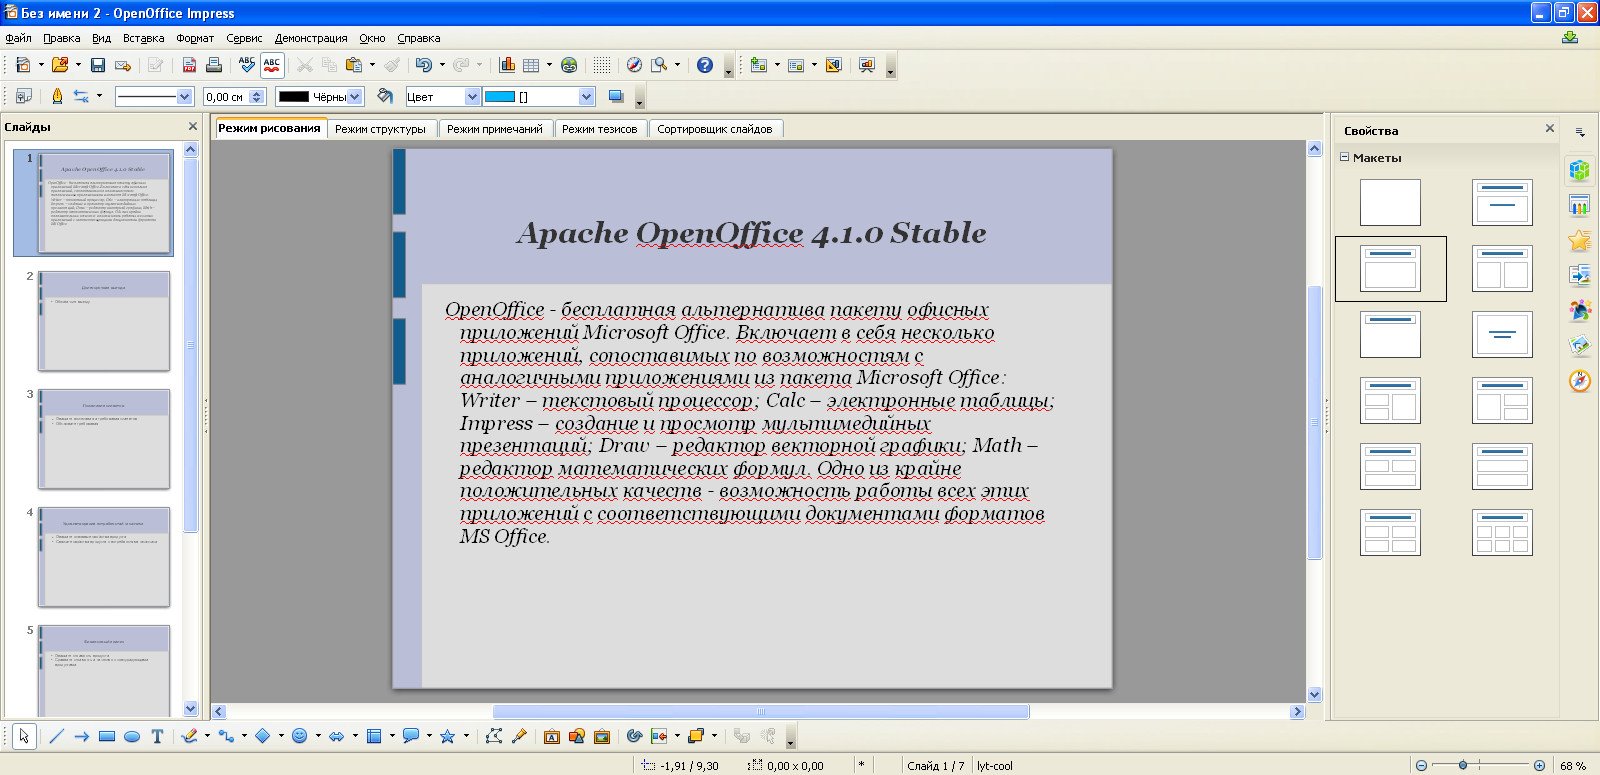Viewport: 1600px width, 775px height.
Task: Switch to the Режим тезисов tab
Action: click(599, 129)
